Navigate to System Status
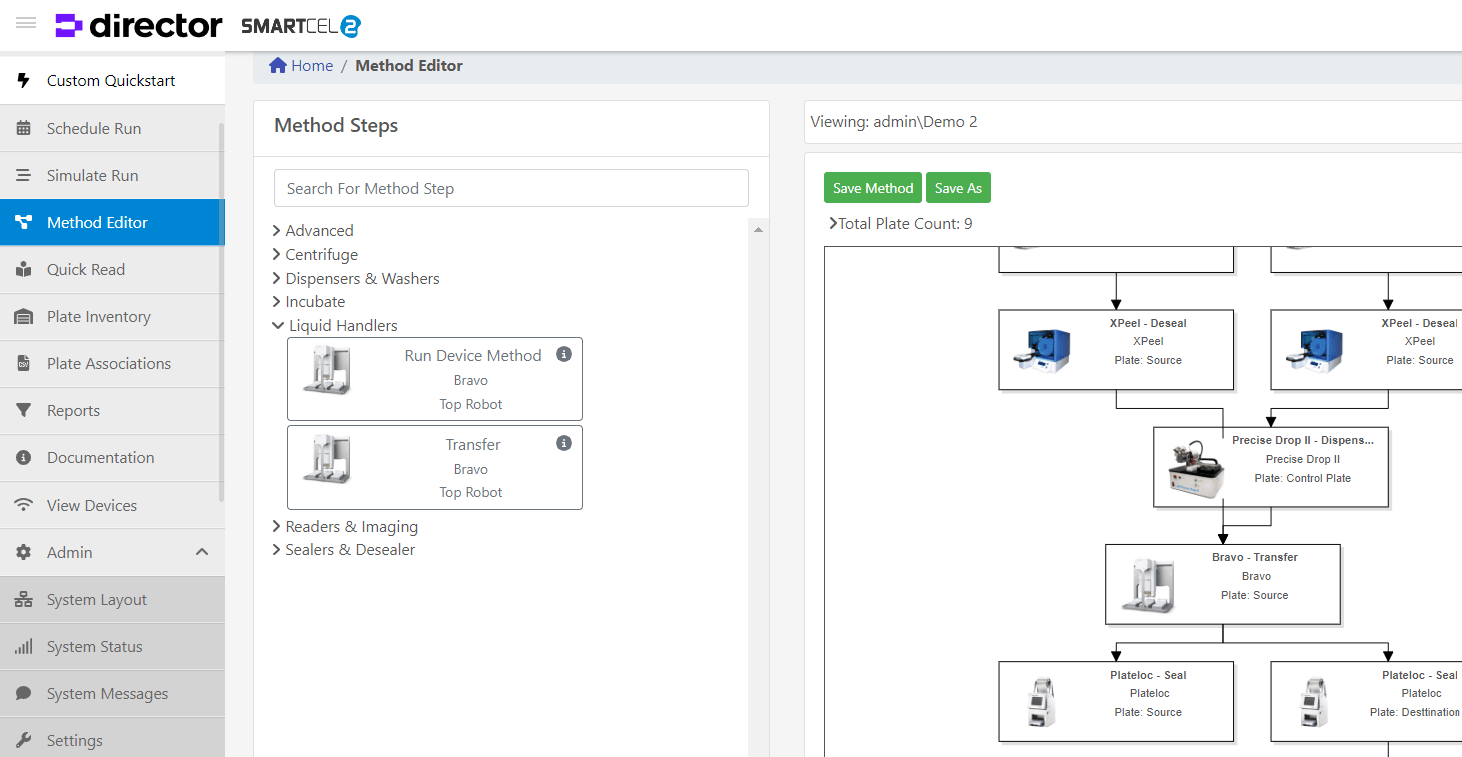The height and width of the screenshot is (757, 1462). click(112, 647)
